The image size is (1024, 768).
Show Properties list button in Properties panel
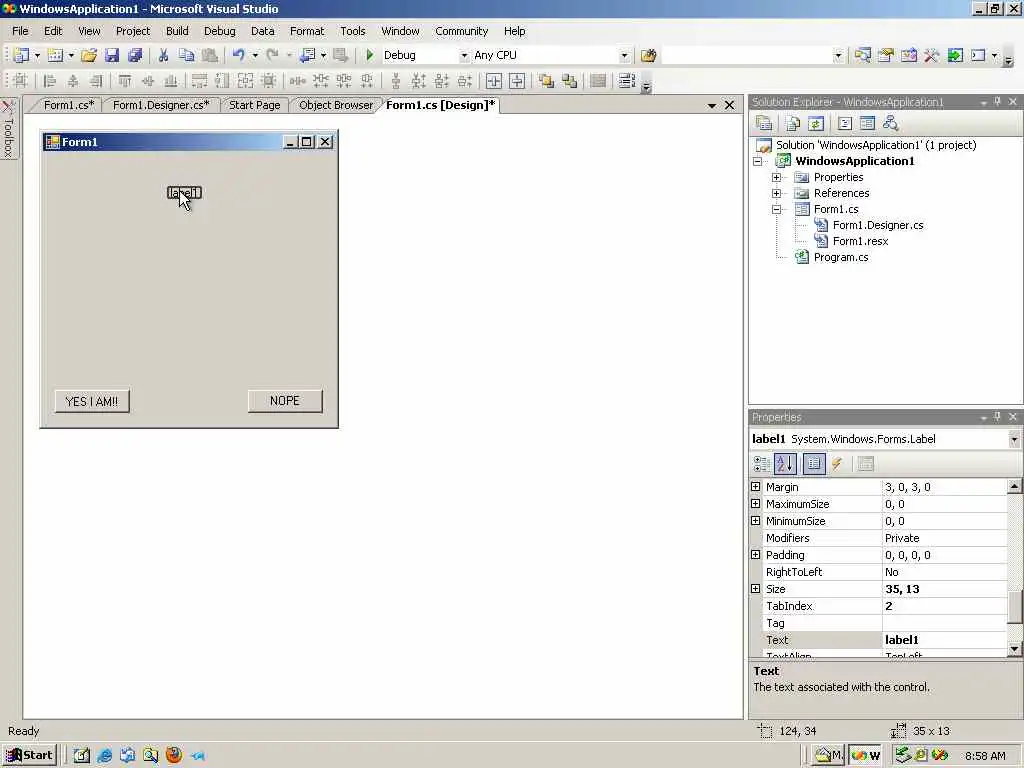pyautogui.click(x=814, y=464)
